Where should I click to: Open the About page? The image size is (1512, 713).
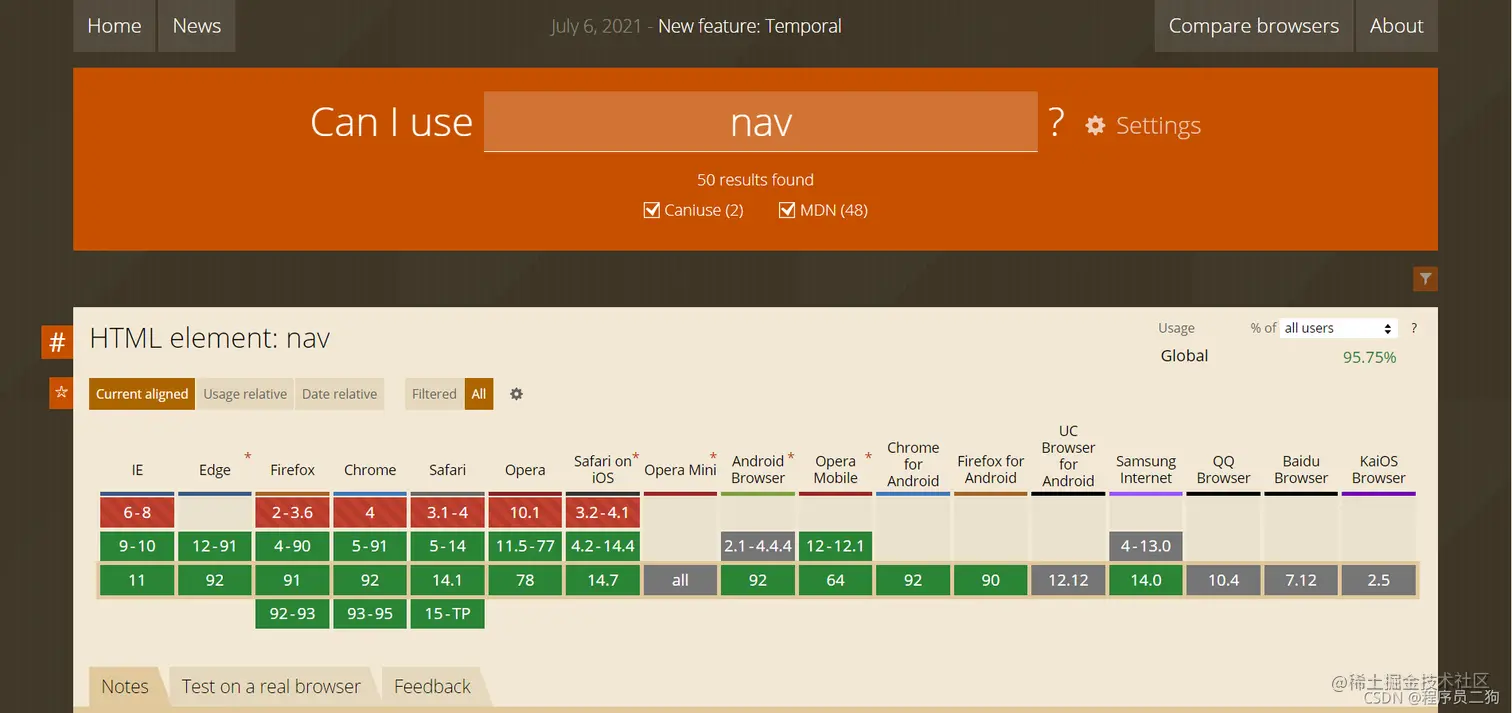point(1397,26)
